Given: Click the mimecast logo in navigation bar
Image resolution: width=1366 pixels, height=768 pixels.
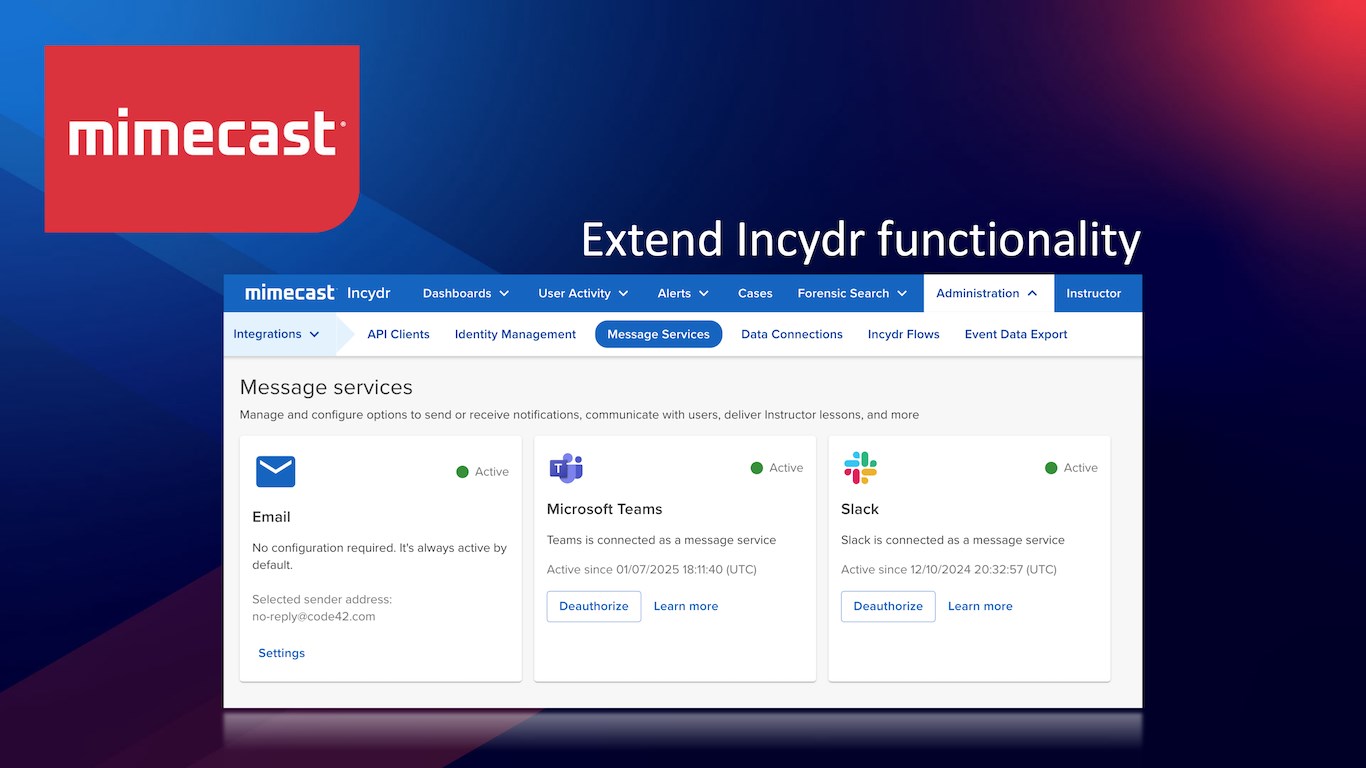Looking at the screenshot, I should point(290,293).
